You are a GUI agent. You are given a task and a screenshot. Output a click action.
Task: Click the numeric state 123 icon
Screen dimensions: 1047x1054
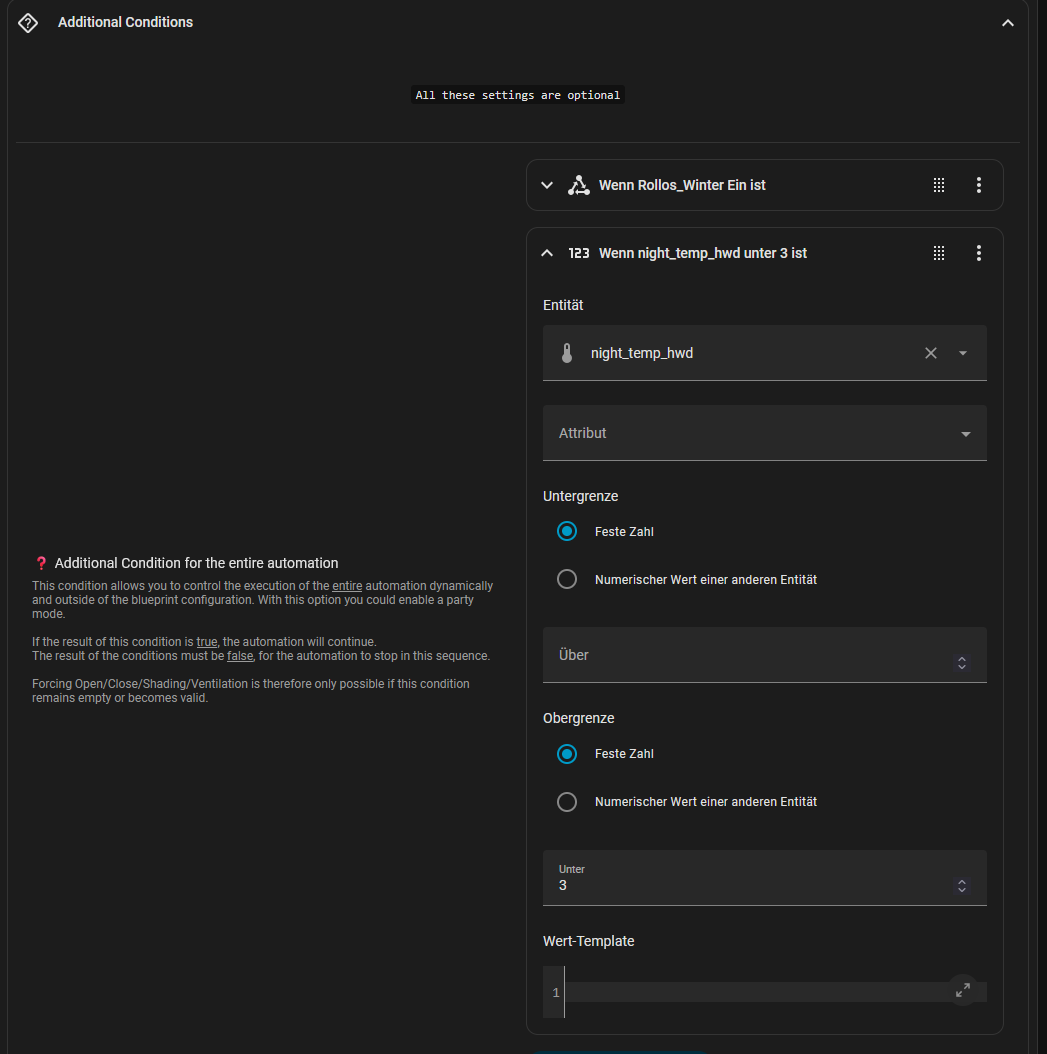(x=578, y=253)
